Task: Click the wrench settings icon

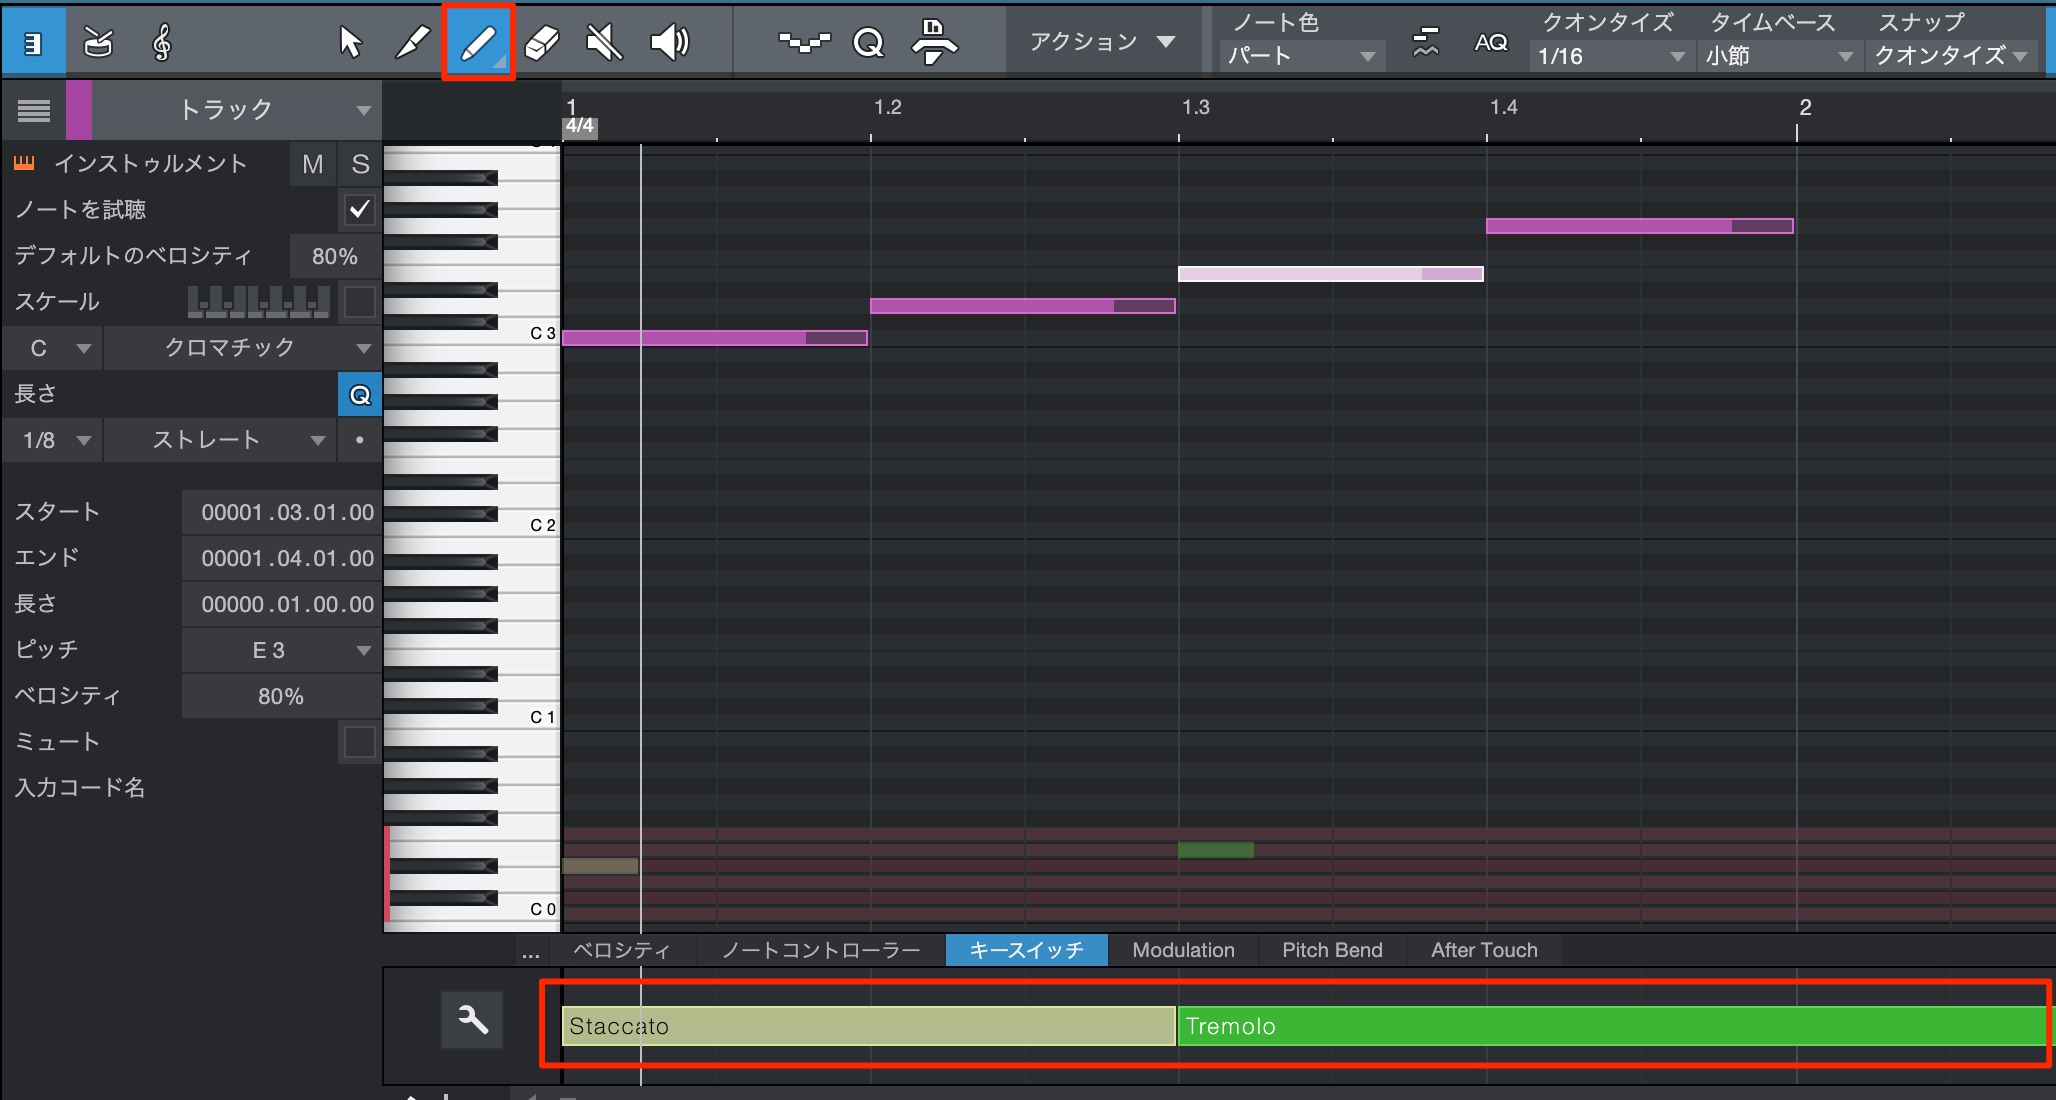Action: click(472, 1020)
